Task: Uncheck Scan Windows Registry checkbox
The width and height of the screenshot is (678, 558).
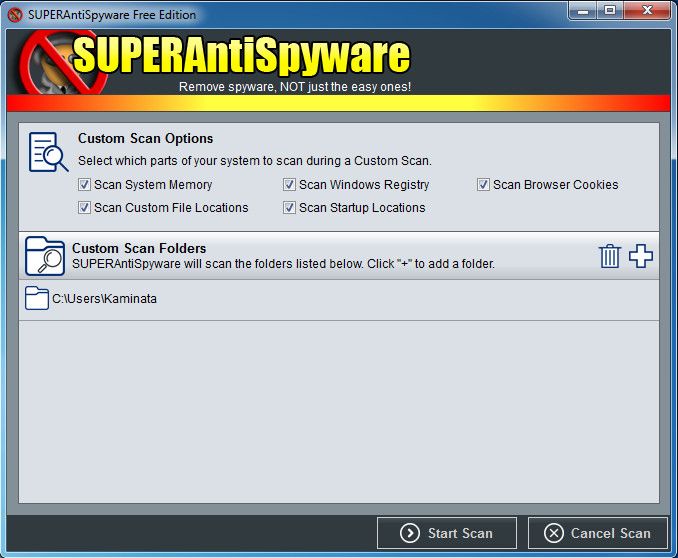Action: click(289, 185)
